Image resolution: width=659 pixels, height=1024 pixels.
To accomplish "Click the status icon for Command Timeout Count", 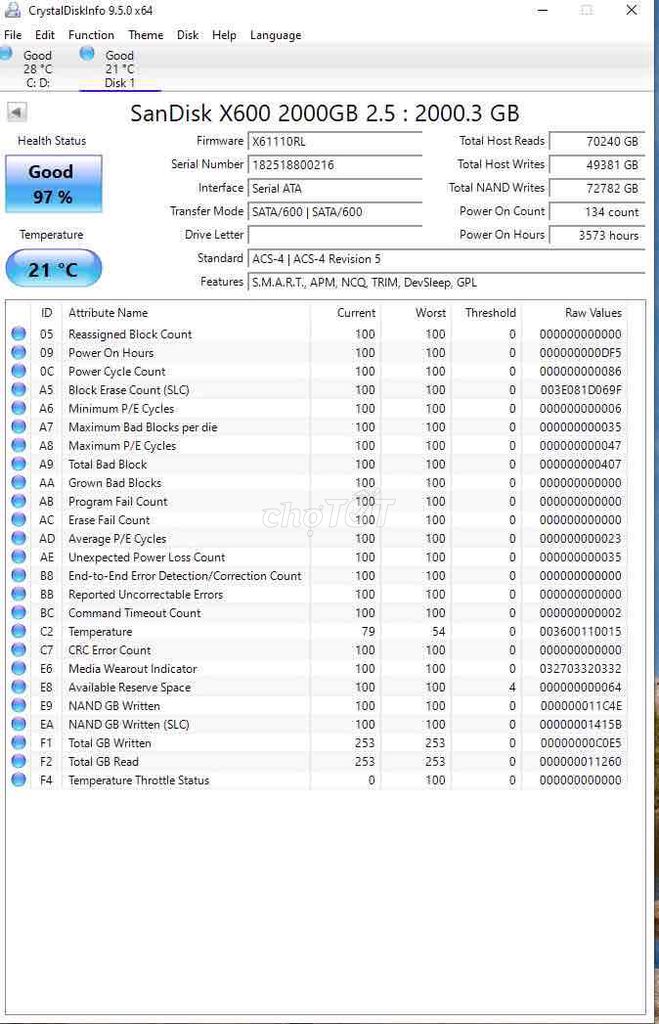I will pos(18,613).
